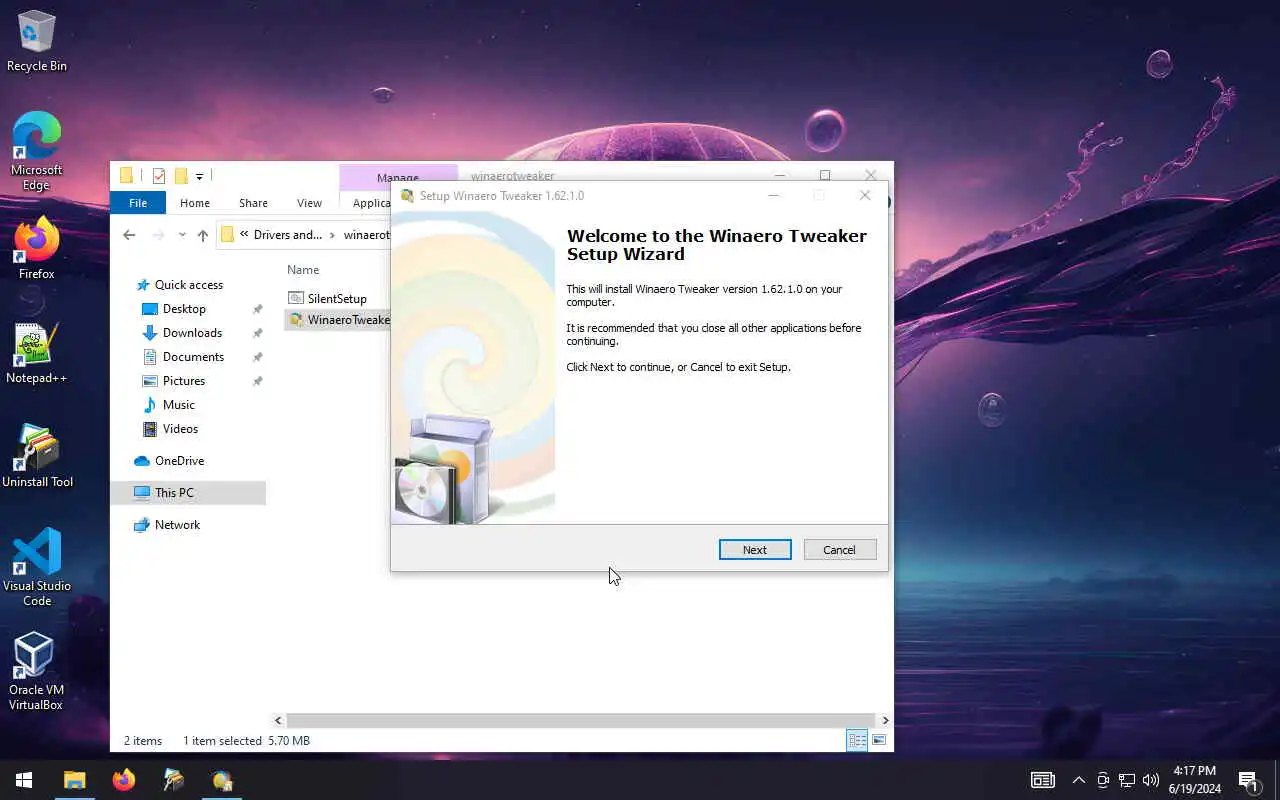Open the File tab in Explorer

tap(138, 203)
